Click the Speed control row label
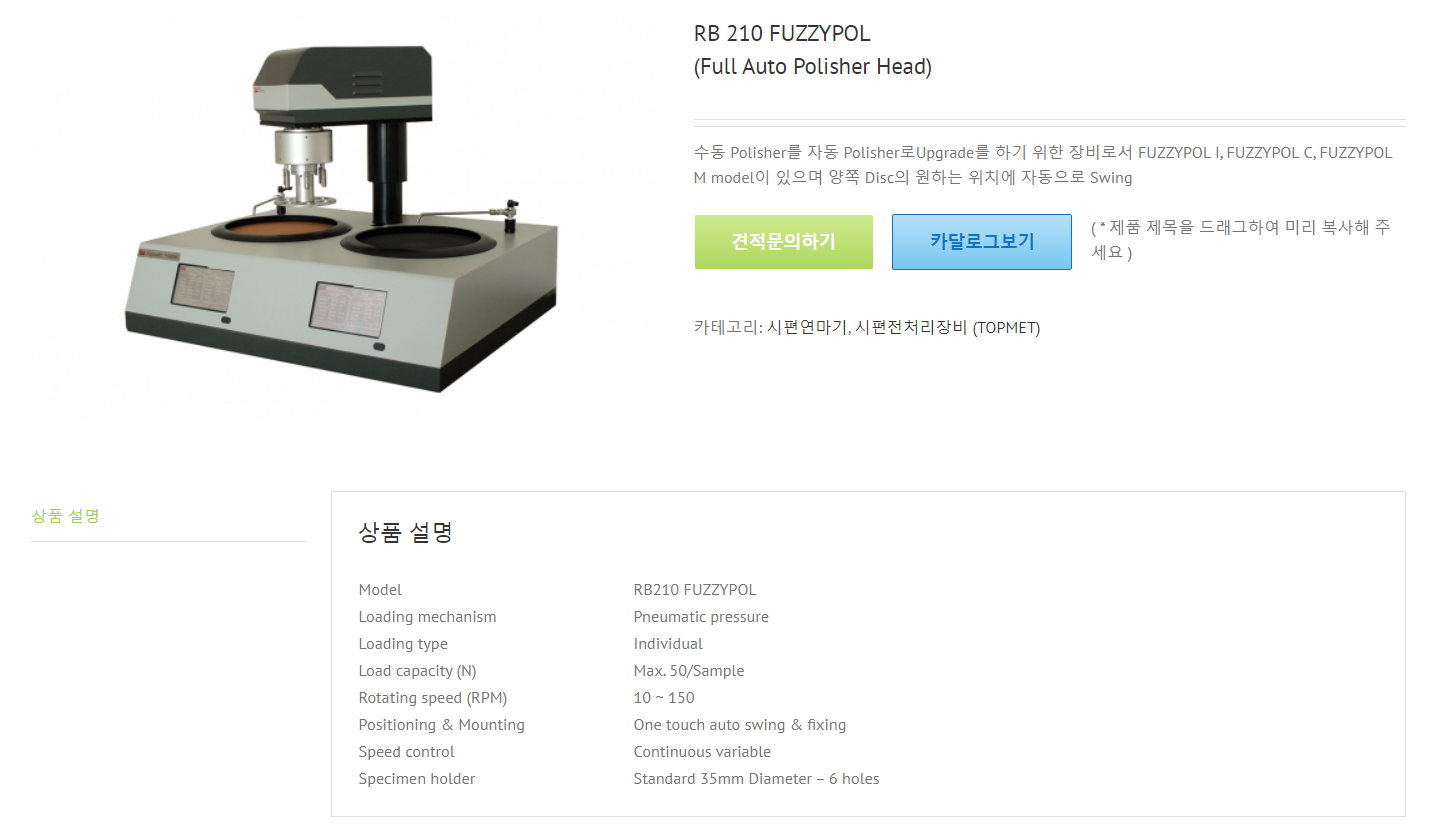Screen dimensions: 1432x832 coord(406,752)
